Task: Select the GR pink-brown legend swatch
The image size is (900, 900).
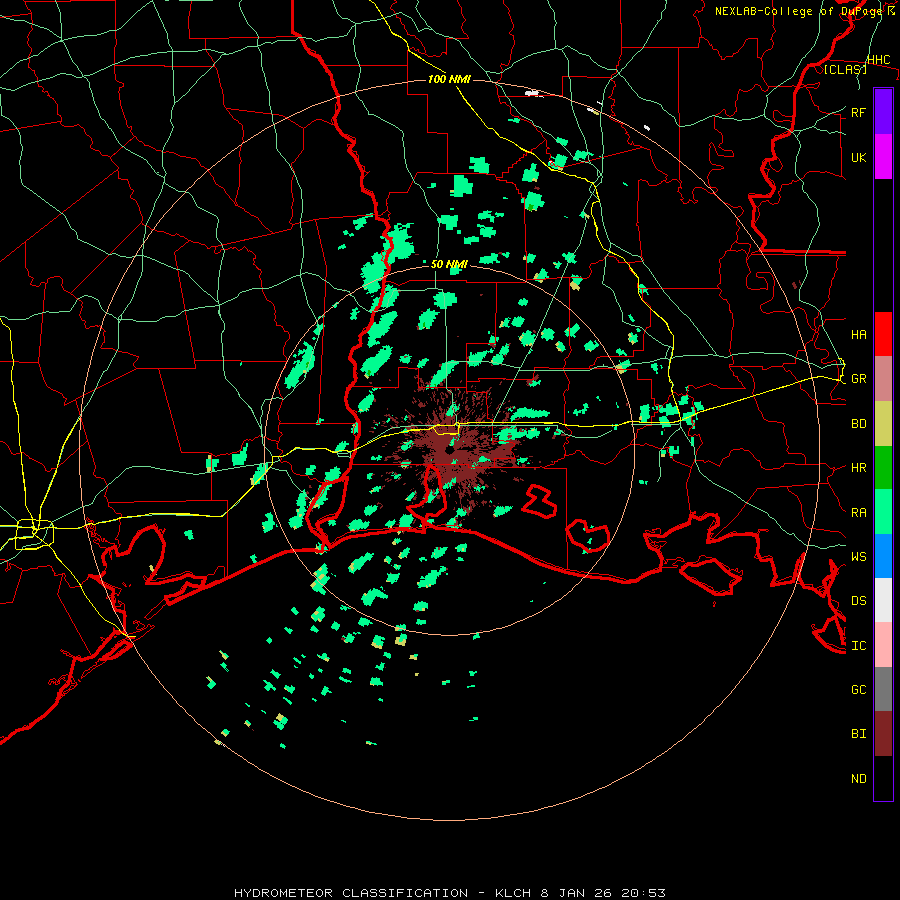Action: [x=883, y=378]
